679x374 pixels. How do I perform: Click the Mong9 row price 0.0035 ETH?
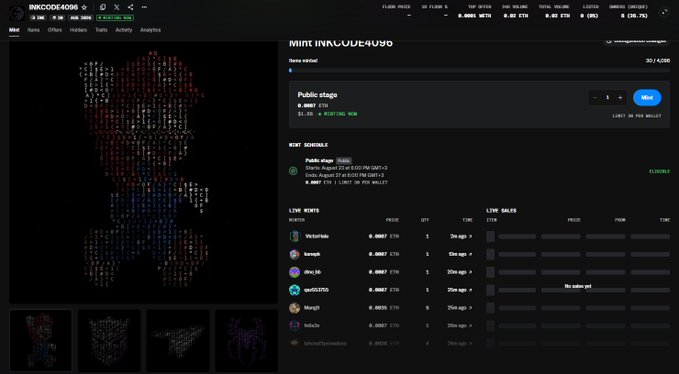coord(384,307)
